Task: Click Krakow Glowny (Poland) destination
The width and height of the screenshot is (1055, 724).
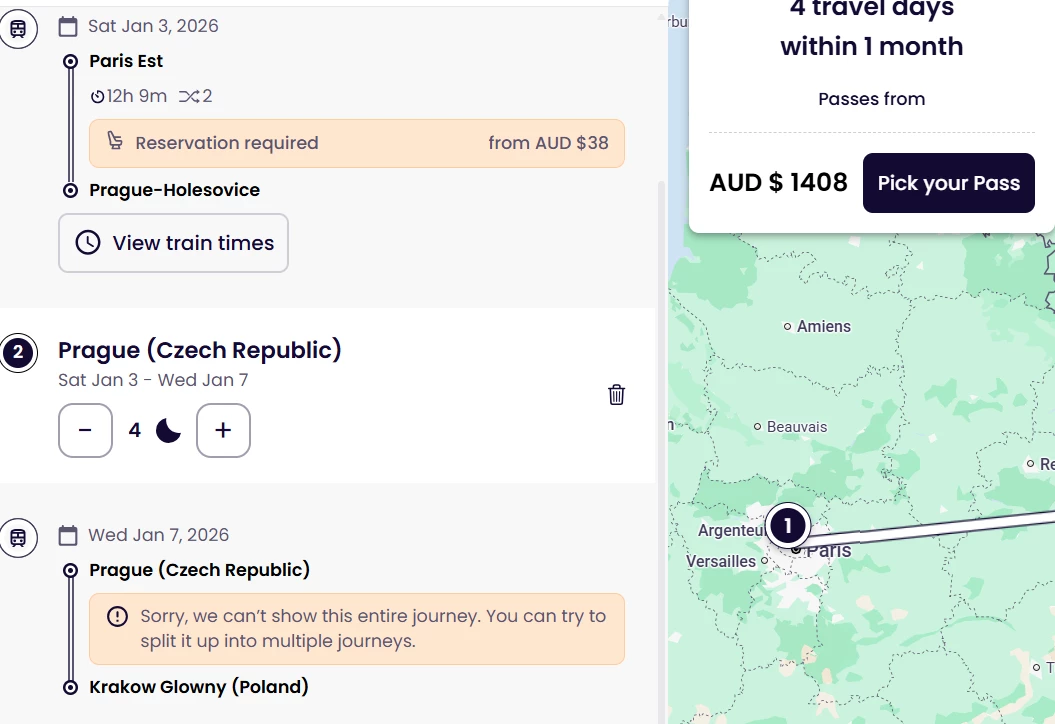Action: pos(199,687)
